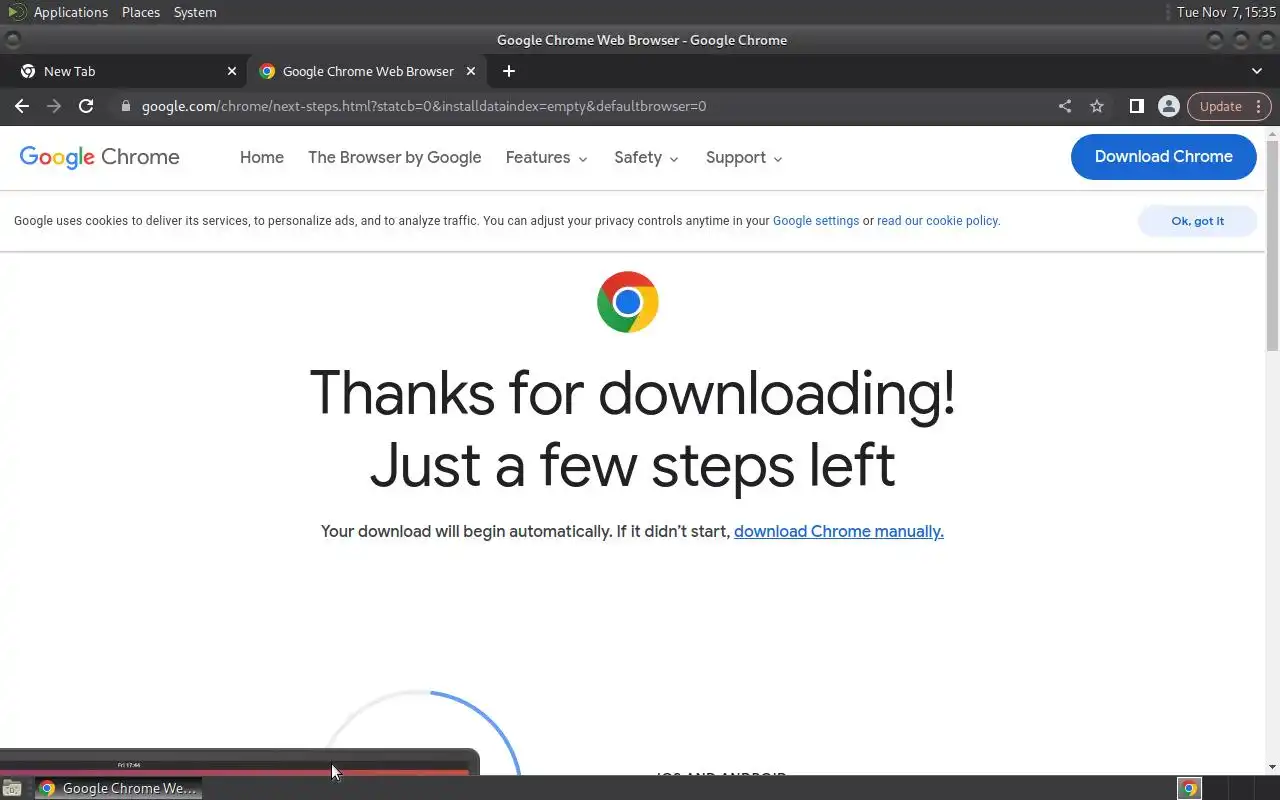Expand the Safety dropdown
Viewport: 1280px width, 800px height.
point(647,157)
